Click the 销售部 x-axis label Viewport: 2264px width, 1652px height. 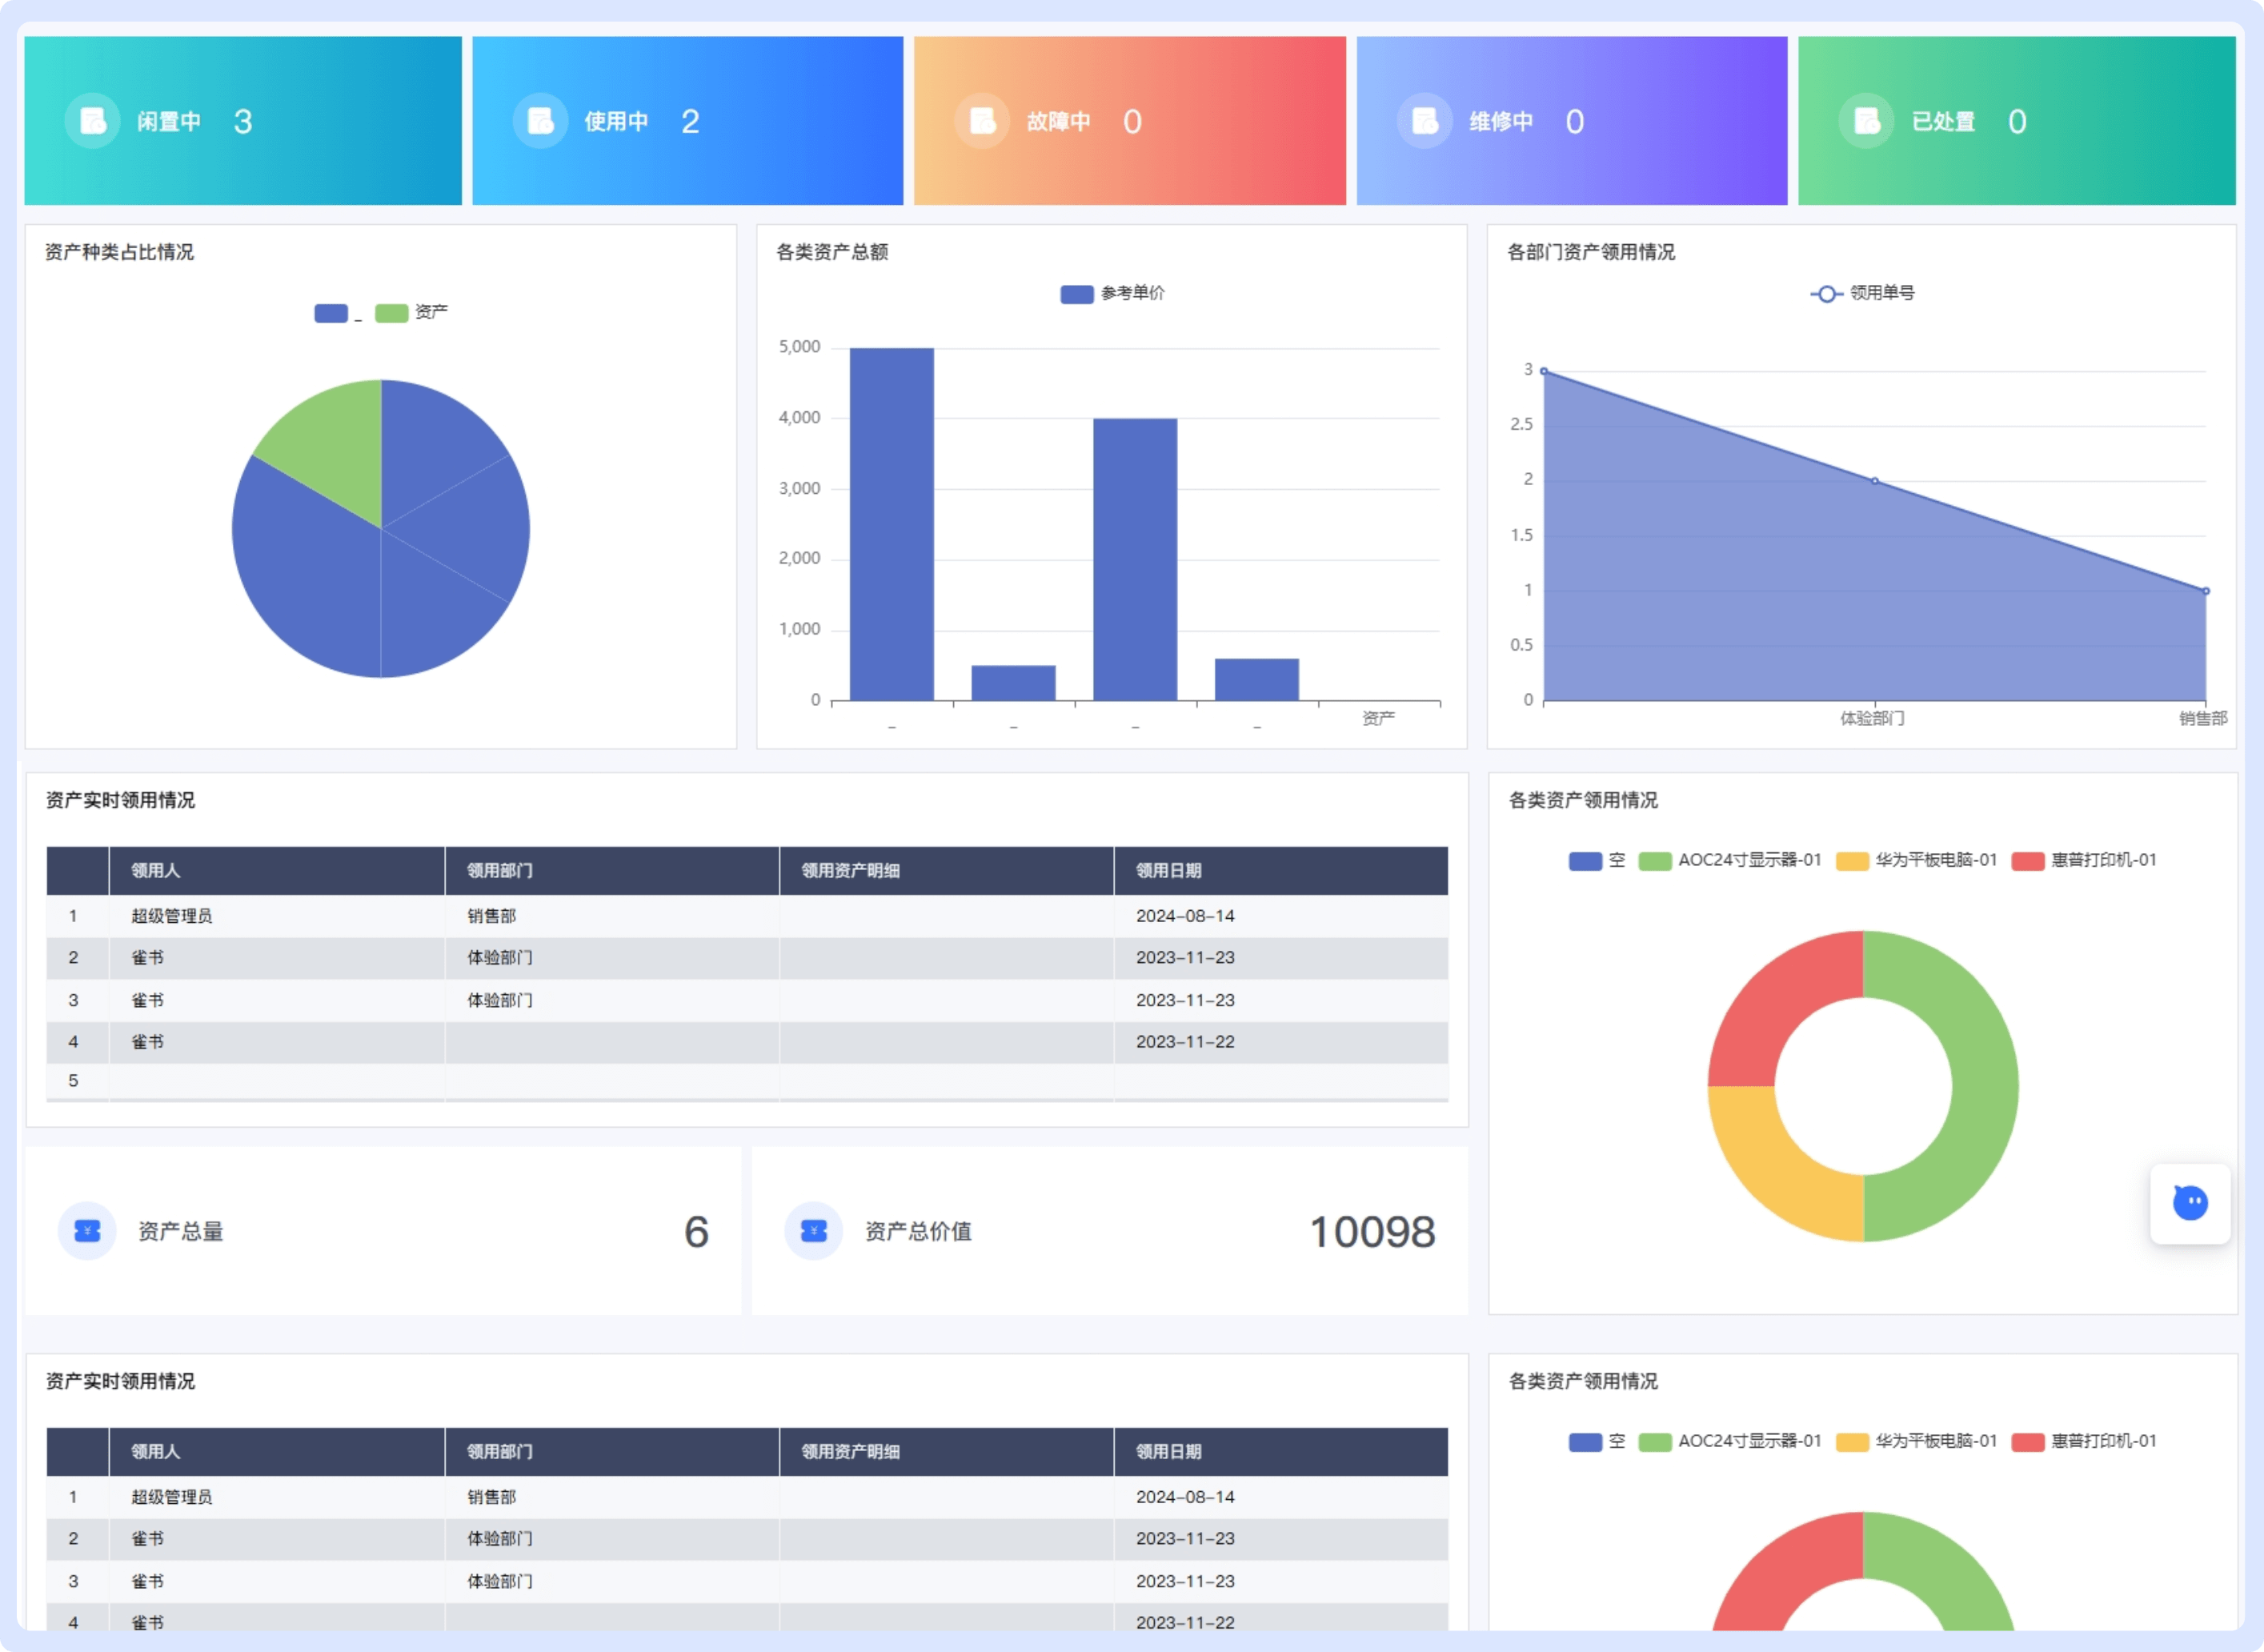[2203, 718]
